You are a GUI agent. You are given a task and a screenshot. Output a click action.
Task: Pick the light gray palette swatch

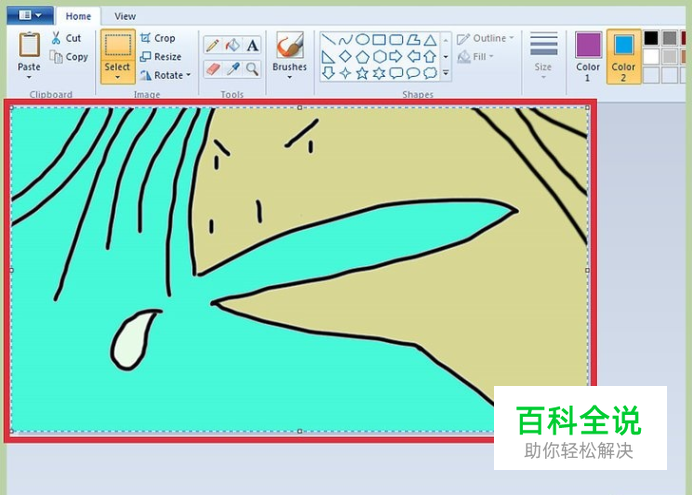pyautogui.click(x=669, y=56)
